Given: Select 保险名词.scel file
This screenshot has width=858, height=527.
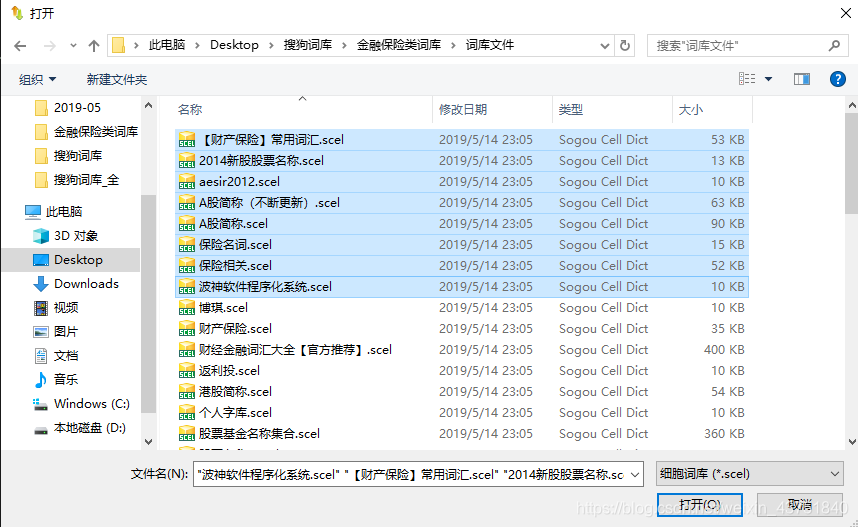Looking at the screenshot, I should coord(462,245).
